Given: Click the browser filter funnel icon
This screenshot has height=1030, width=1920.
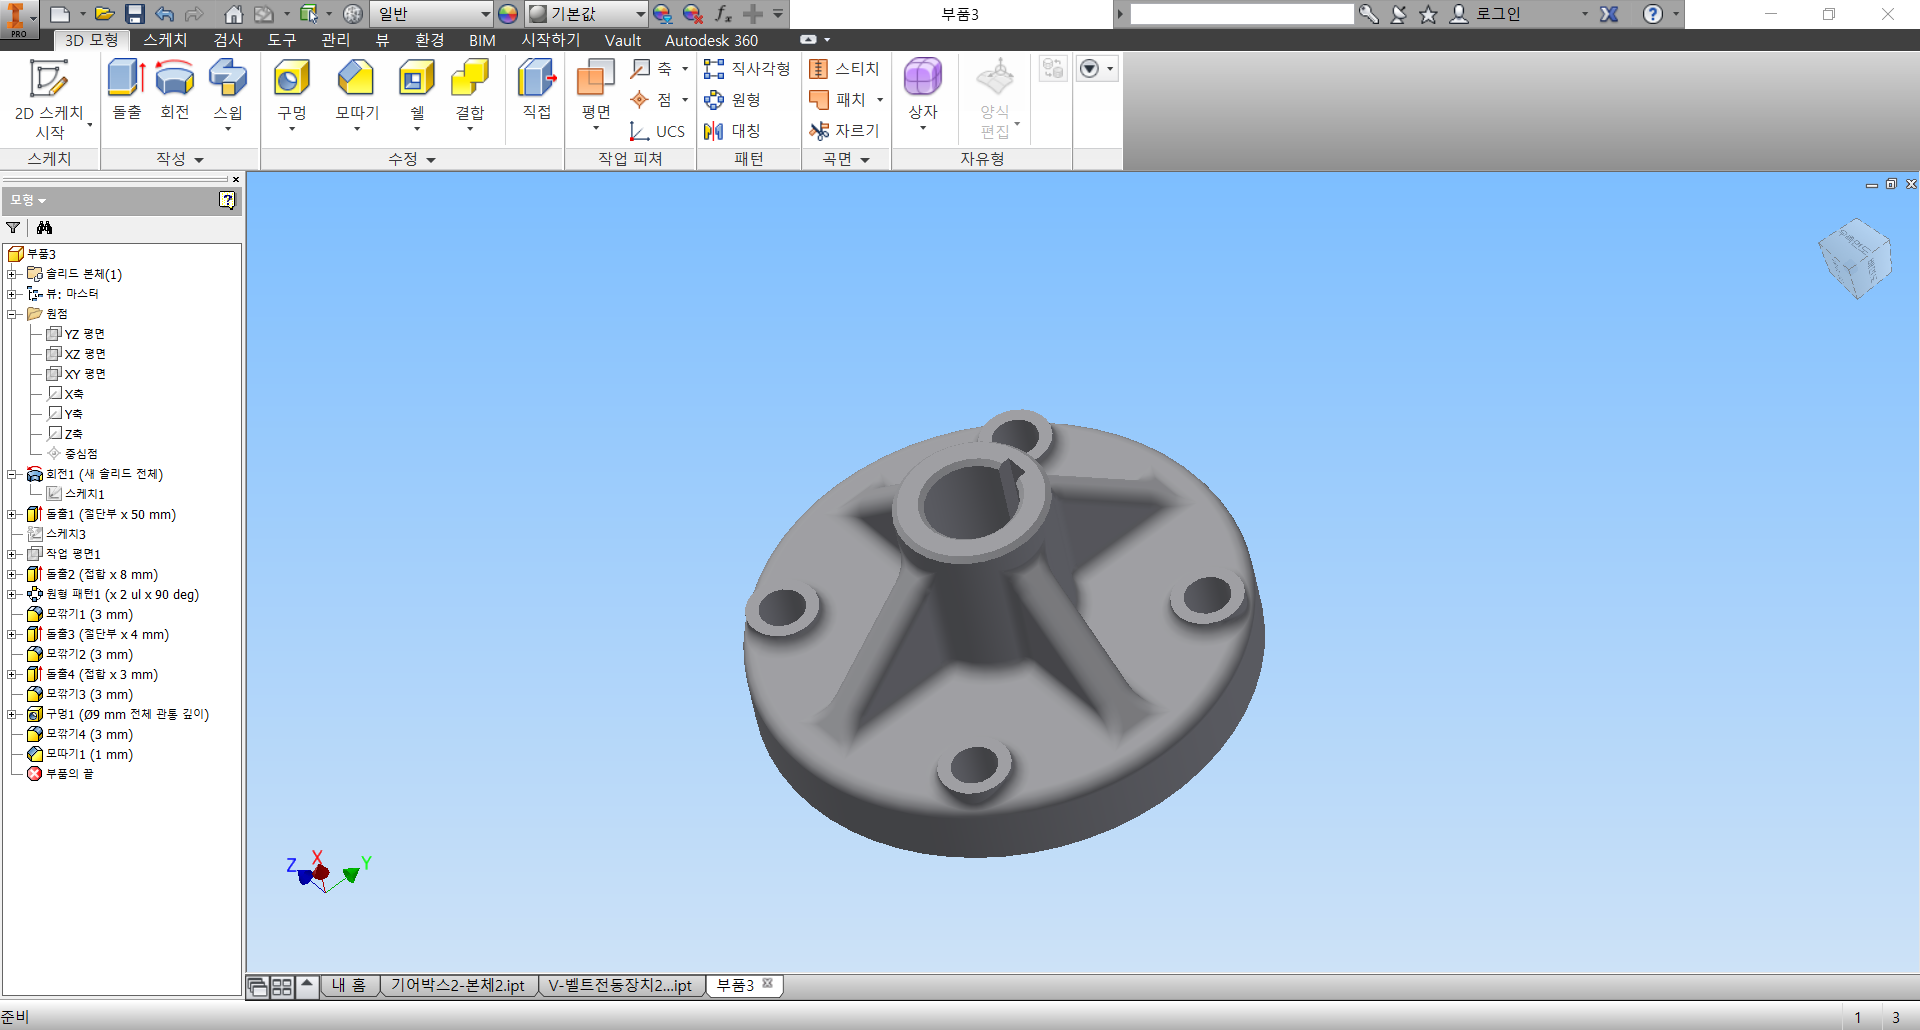Looking at the screenshot, I should tap(13, 228).
